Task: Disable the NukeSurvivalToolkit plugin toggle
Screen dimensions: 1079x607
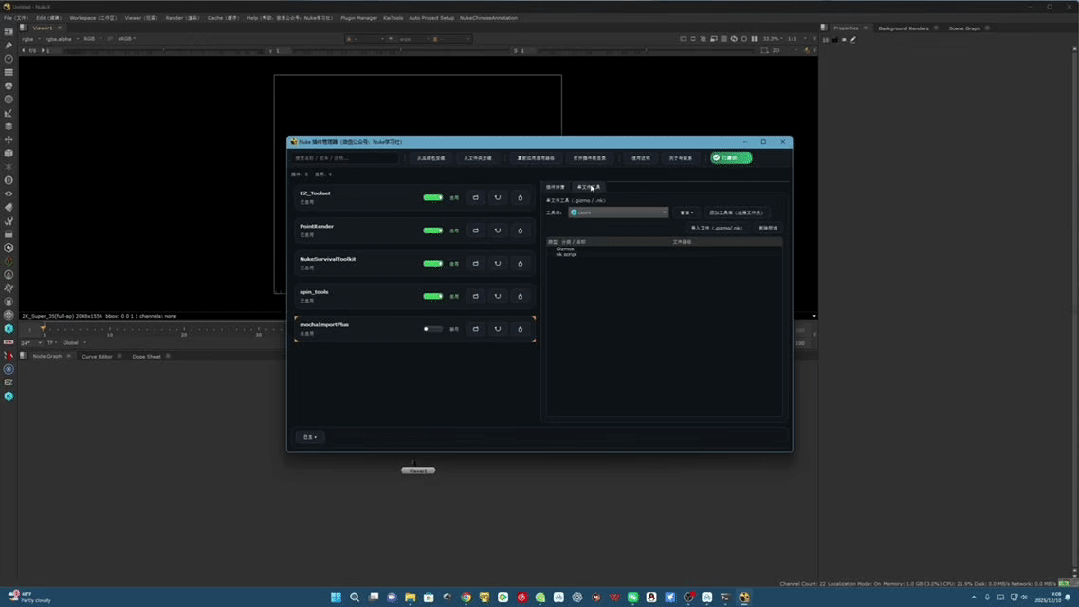Action: tap(433, 264)
